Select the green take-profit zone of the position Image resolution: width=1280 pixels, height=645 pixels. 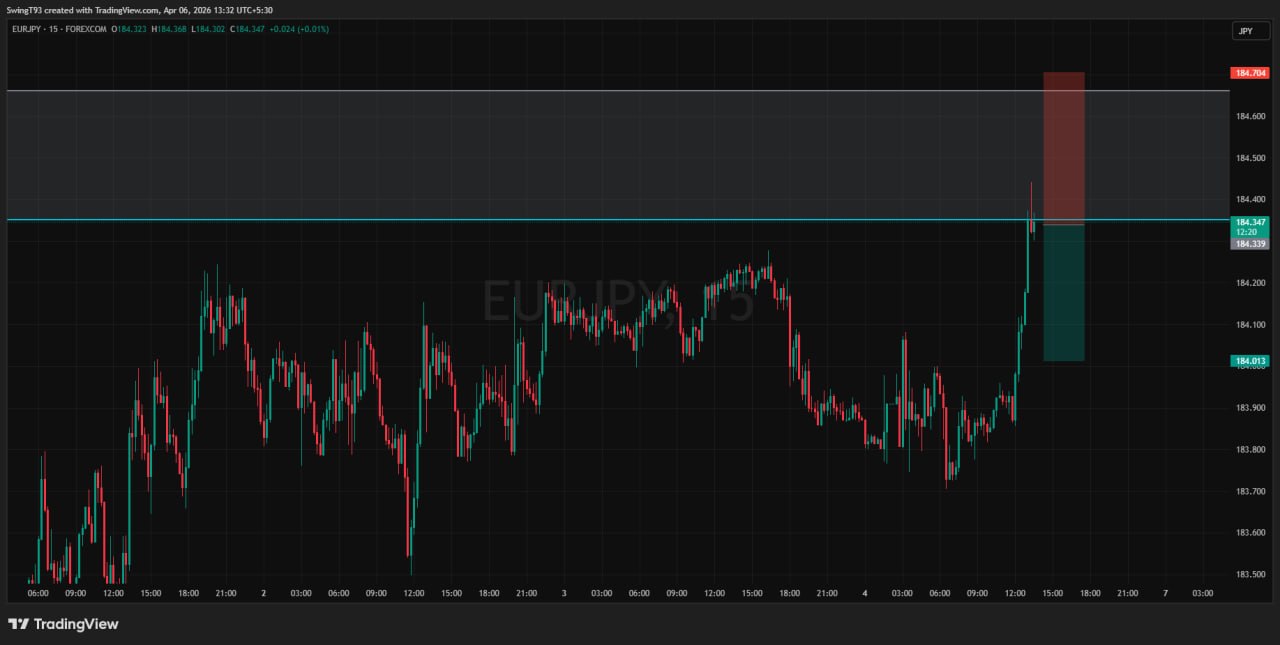[1063, 292]
